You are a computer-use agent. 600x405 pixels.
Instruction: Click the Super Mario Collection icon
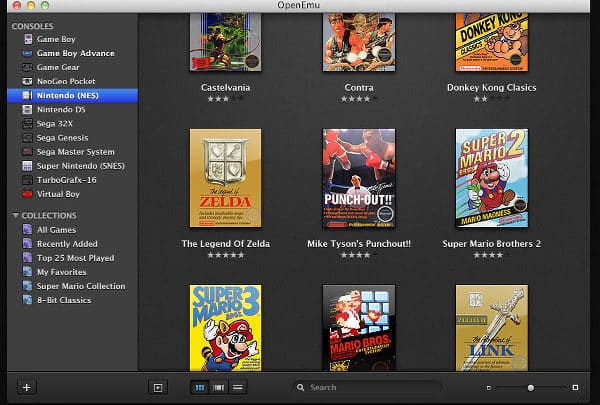coord(28,286)
